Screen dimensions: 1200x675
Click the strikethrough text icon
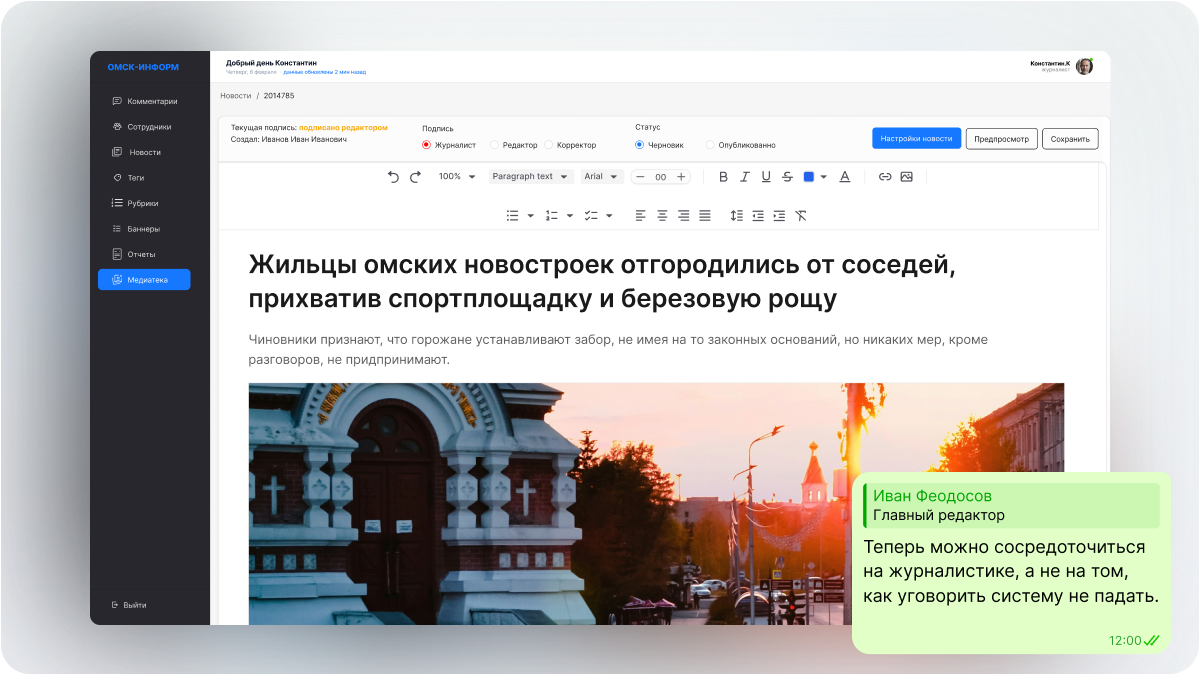(787, 177)
